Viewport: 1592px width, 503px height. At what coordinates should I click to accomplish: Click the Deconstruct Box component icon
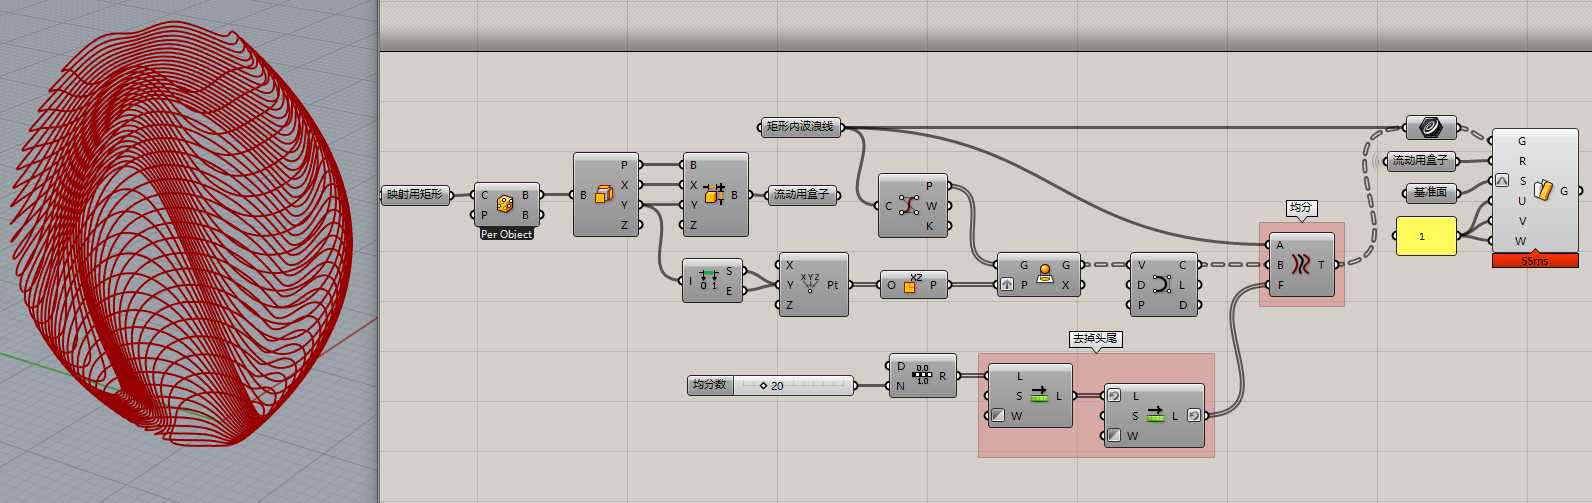click(x=604, y=195)
